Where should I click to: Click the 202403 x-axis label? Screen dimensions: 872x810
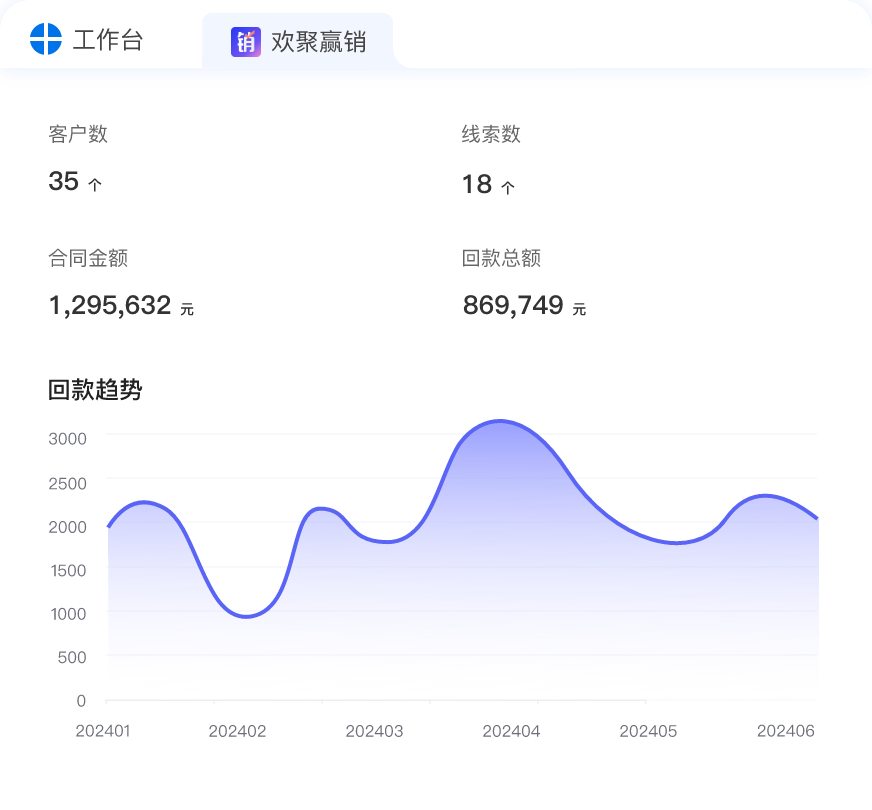[374, 731]
